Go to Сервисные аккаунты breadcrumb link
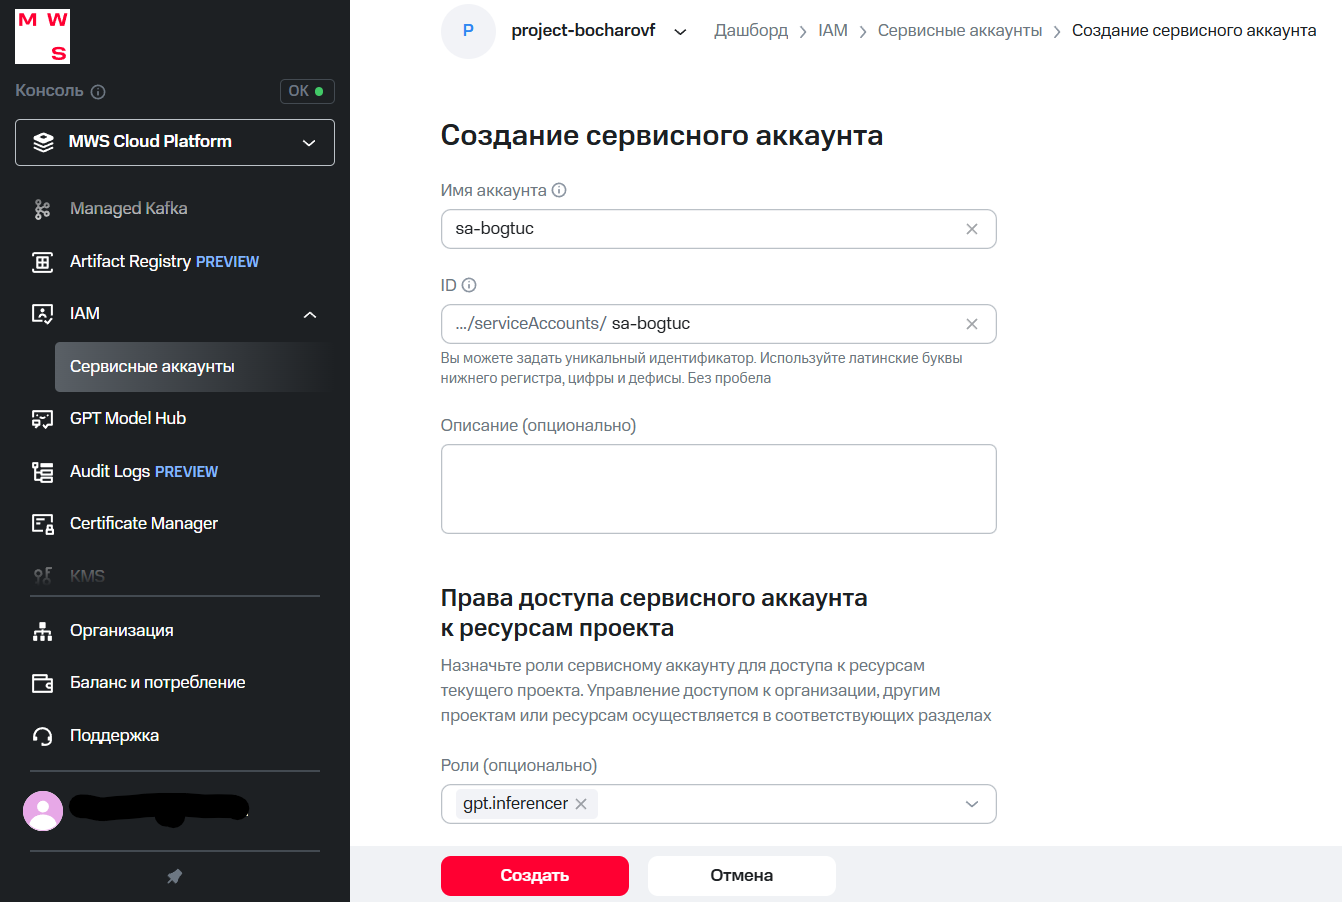1342x902 pixels. click(960, 30)
